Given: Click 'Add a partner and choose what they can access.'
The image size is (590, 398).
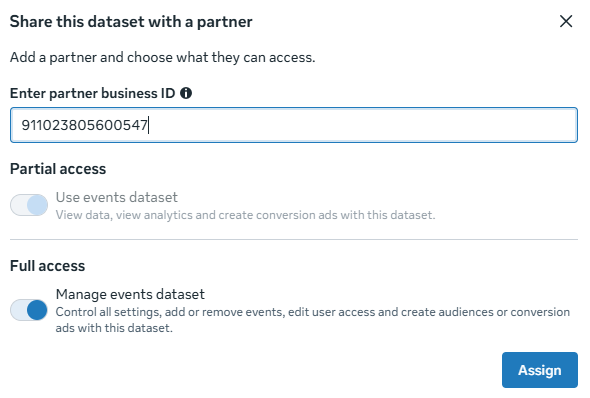Looking at the screenshot, I should tap(163, 58).
